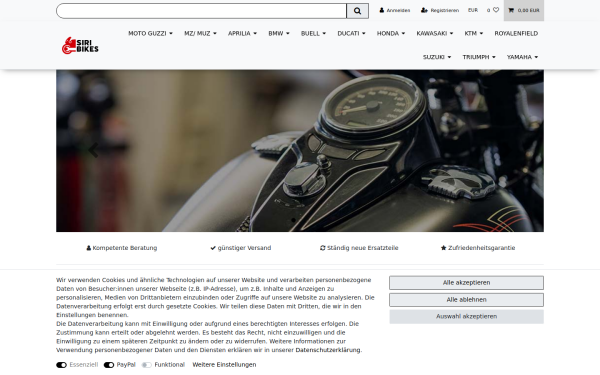Click günstiger Versand text

coord(244,248)
